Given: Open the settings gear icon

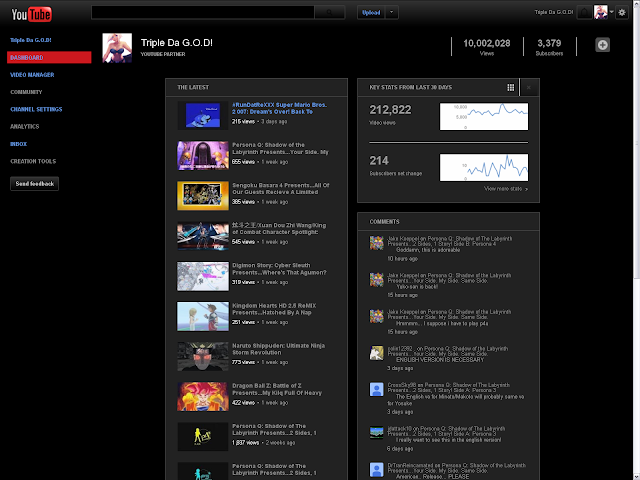Looking at the screenshot, I should [x=622, y=12].
